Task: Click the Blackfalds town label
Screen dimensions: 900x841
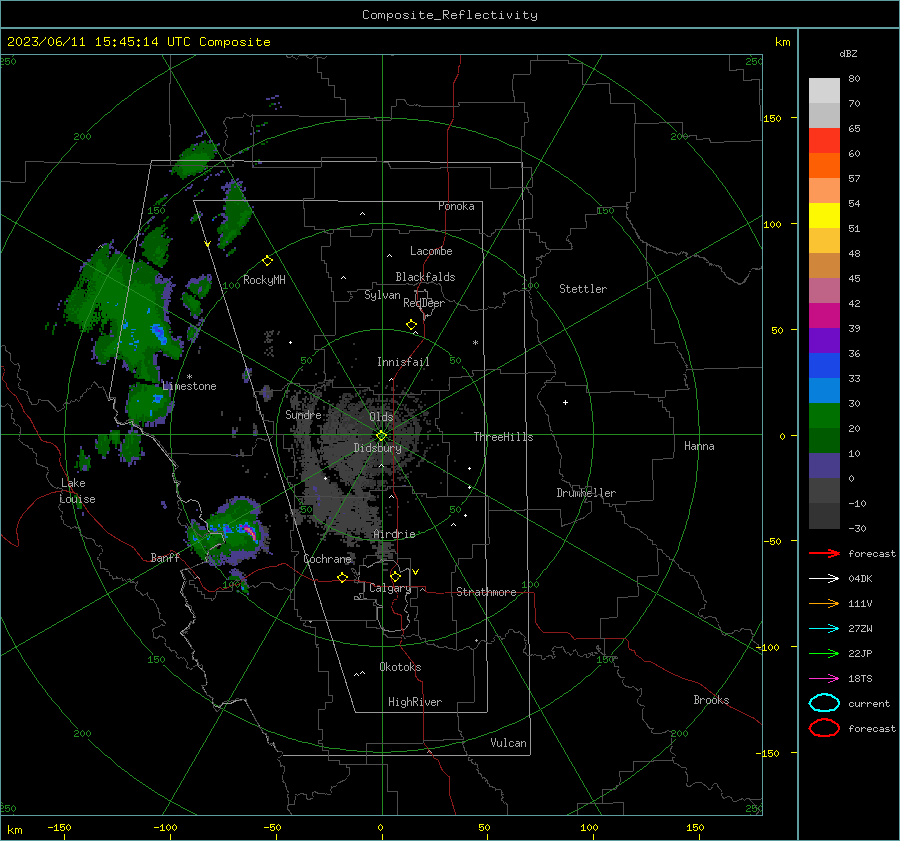Action: pyautogui.click(x=425, y=277)
